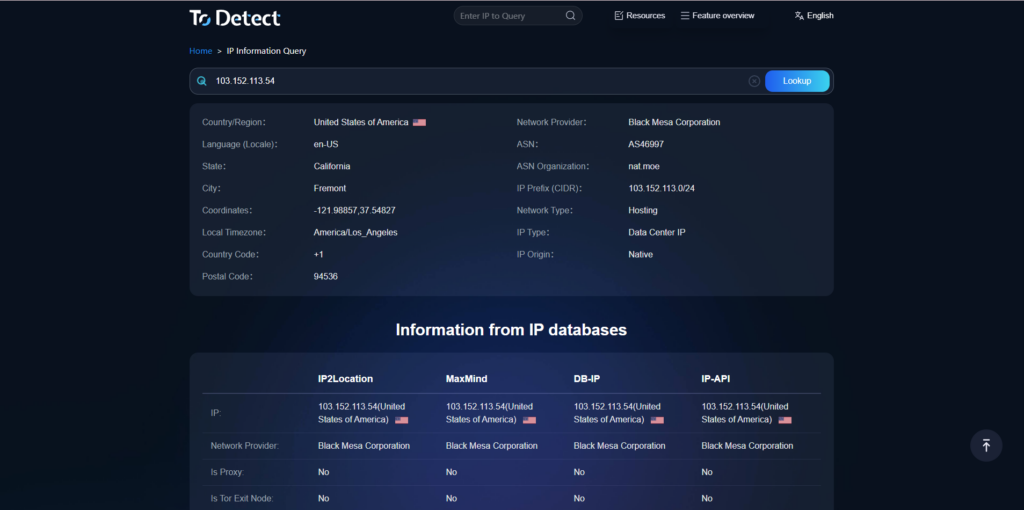This screenshot has width=1024, height=510.
Task: Click the DB-IP column header
Action: pyautogui.click(x=588, y=379)
